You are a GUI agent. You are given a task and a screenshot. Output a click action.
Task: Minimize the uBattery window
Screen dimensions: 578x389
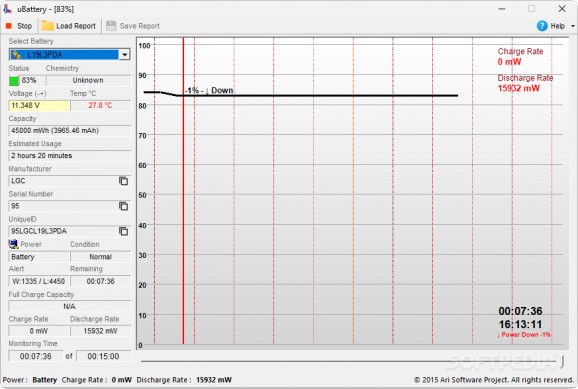pyautogui.click(x=502, y=8)
